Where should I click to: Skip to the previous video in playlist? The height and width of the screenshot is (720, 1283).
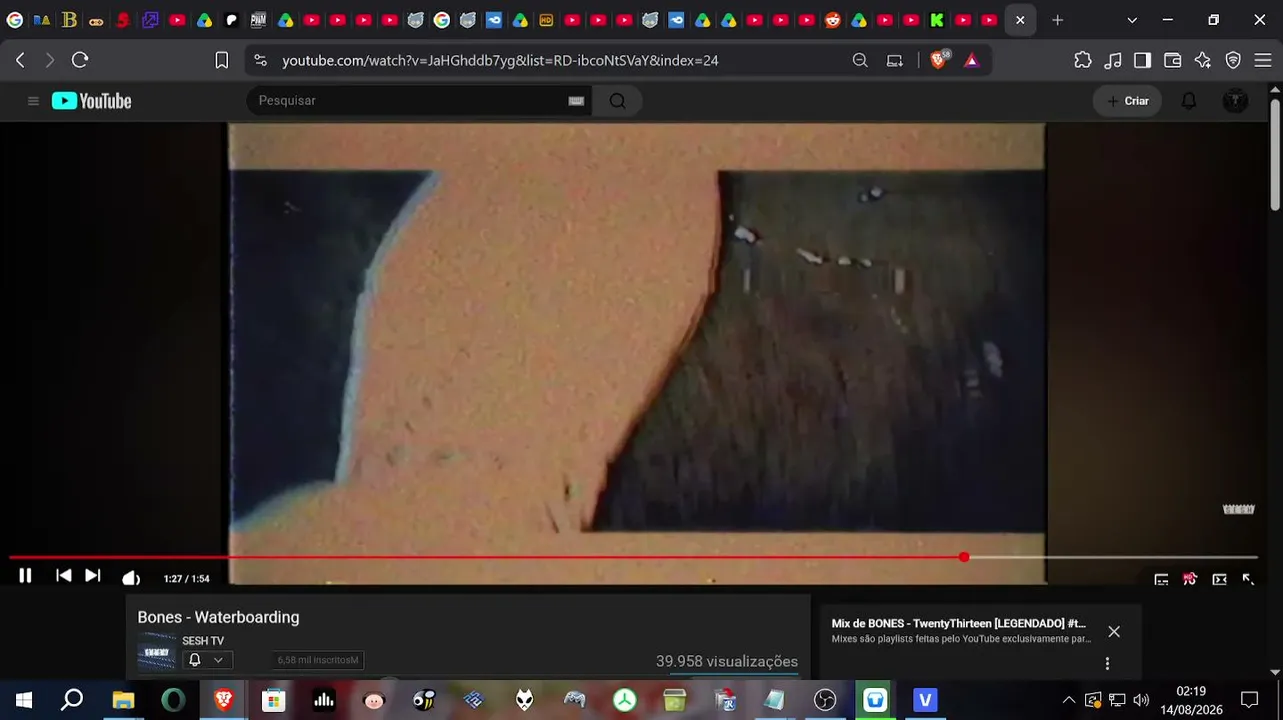[x=63, y=575]
